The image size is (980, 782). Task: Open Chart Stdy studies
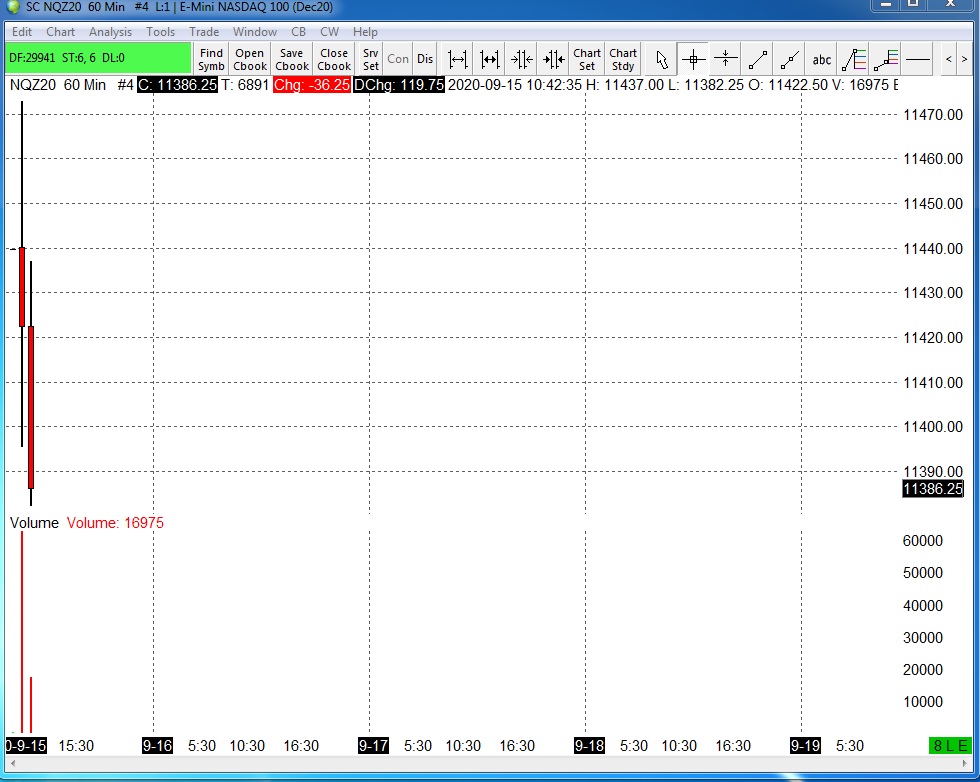(x=623, y=59)
